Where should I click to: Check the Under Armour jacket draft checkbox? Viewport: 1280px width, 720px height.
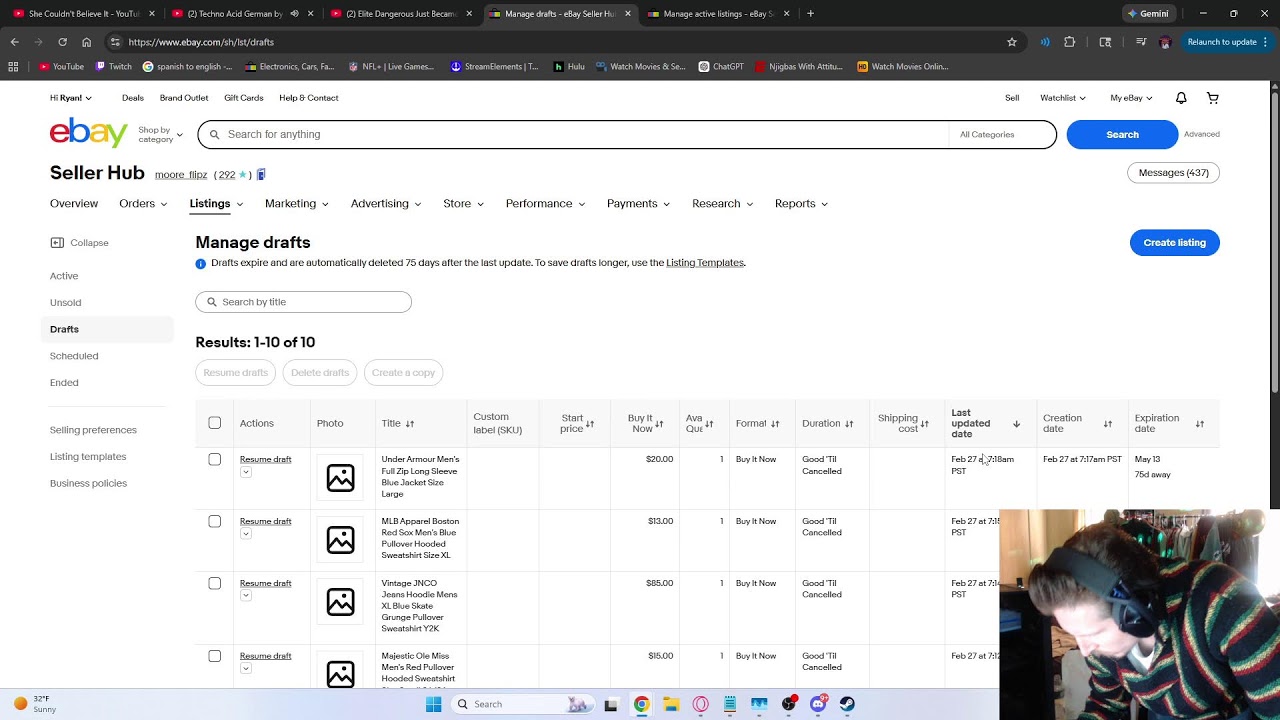point(214,459)
